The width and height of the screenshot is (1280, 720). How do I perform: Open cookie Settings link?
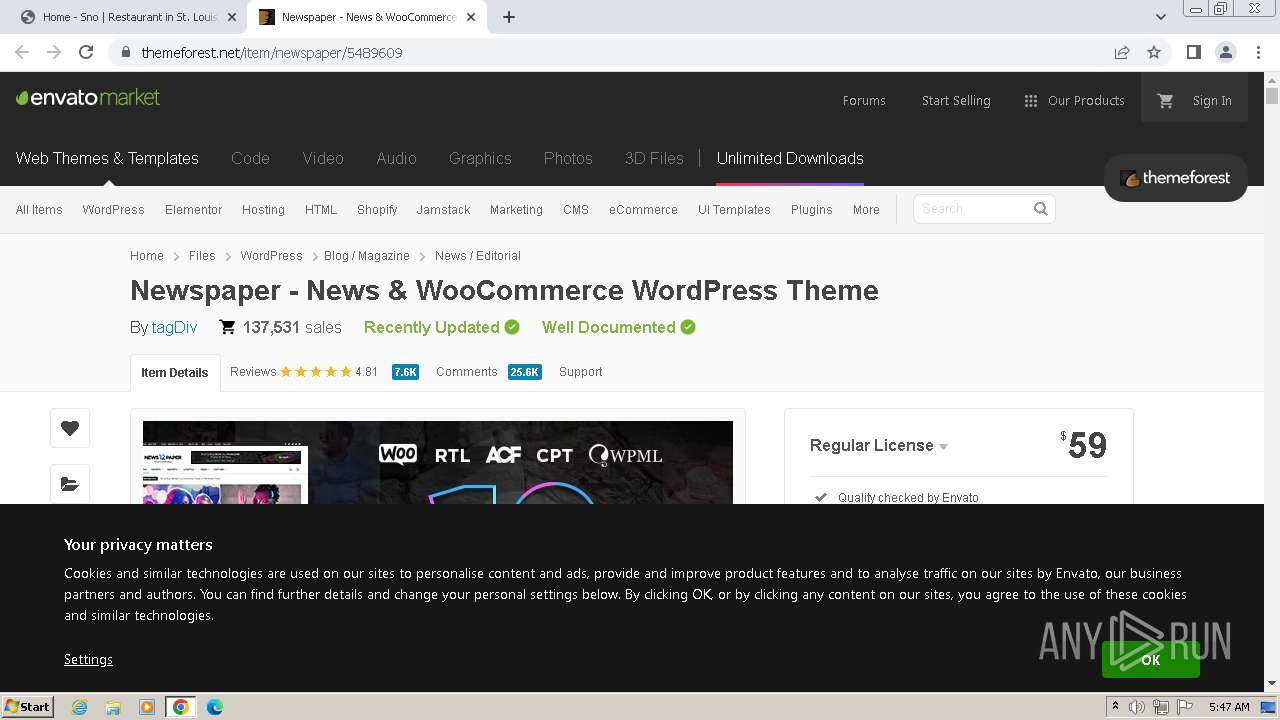[88, 659]
